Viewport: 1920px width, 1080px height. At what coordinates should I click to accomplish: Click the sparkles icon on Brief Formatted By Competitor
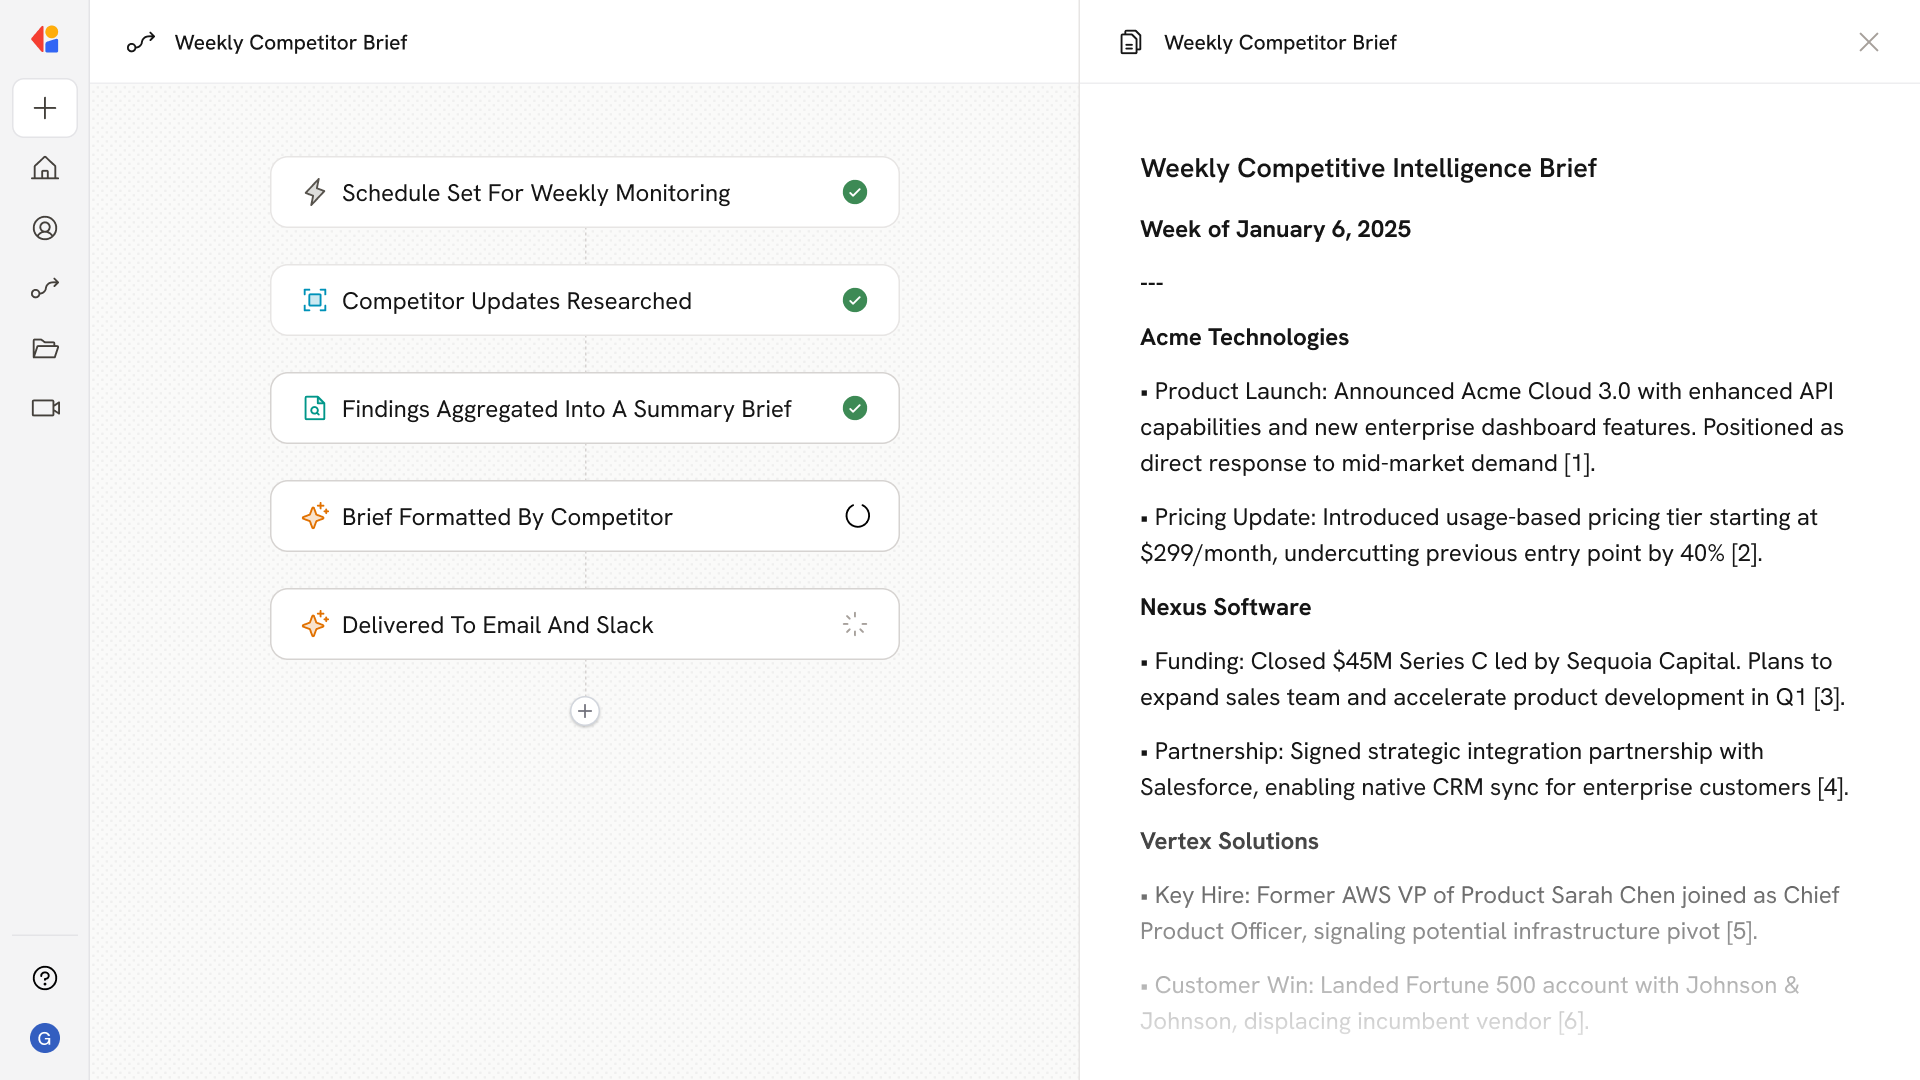pos(315,516)
